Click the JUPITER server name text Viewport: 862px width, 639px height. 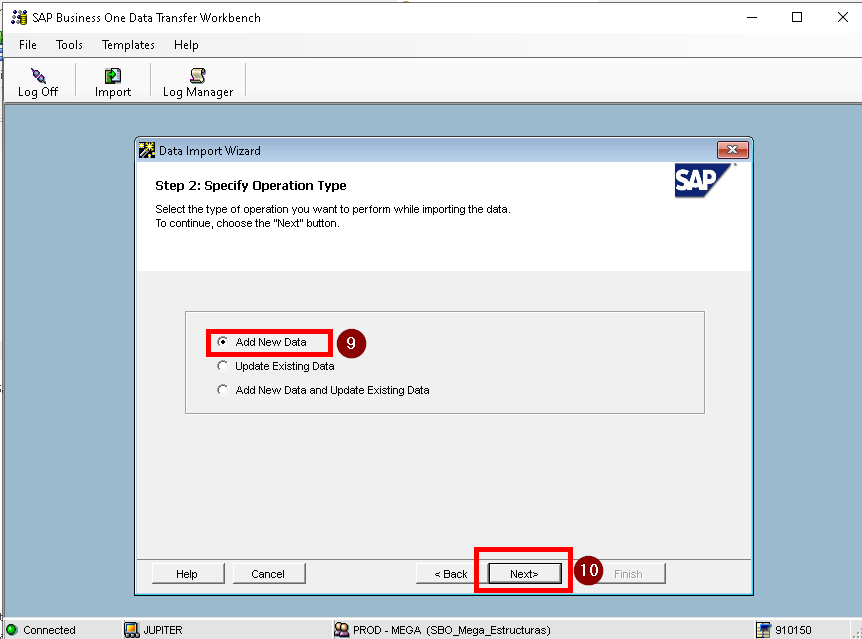163,630
